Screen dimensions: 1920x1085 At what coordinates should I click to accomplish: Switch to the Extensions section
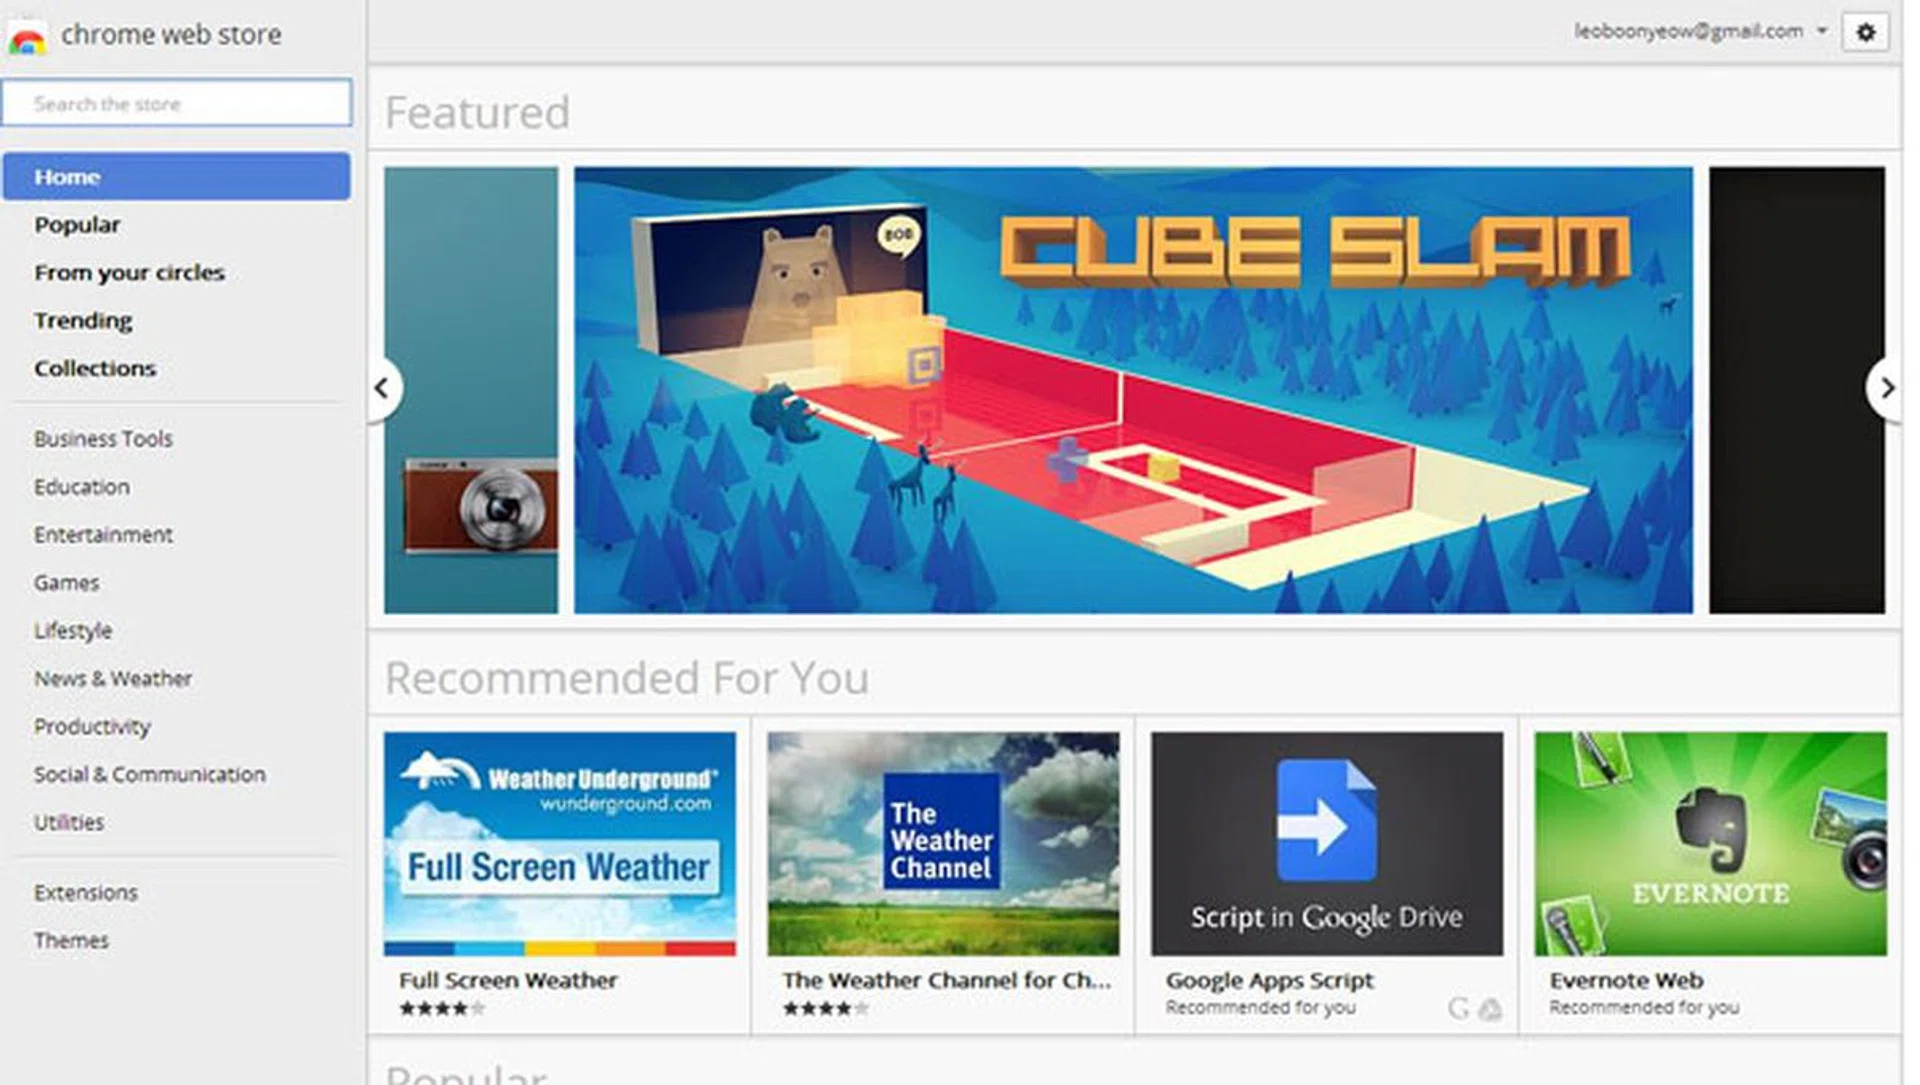[86, 892]
